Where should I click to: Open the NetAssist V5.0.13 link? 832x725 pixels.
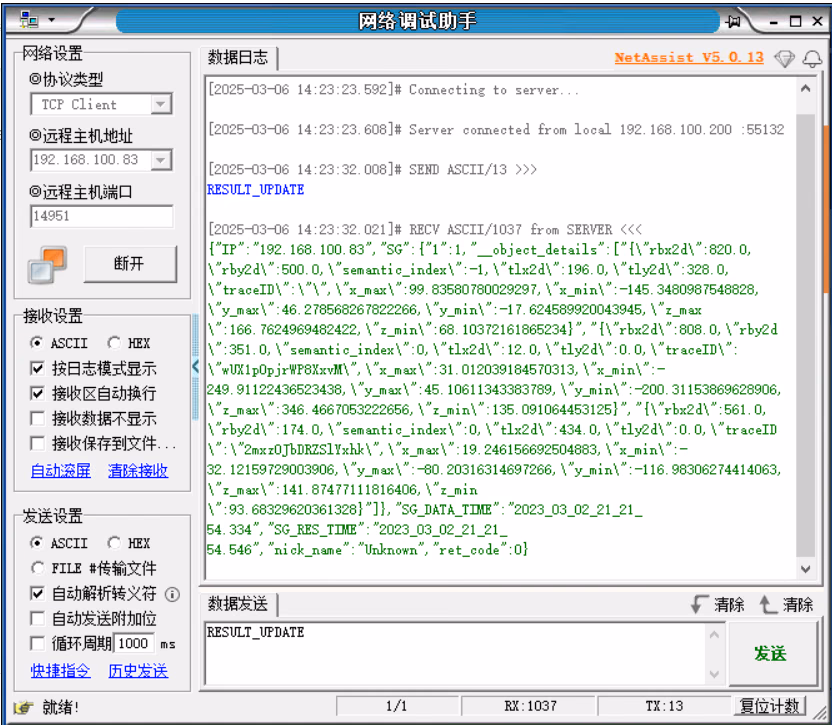[x=689, y=57]
